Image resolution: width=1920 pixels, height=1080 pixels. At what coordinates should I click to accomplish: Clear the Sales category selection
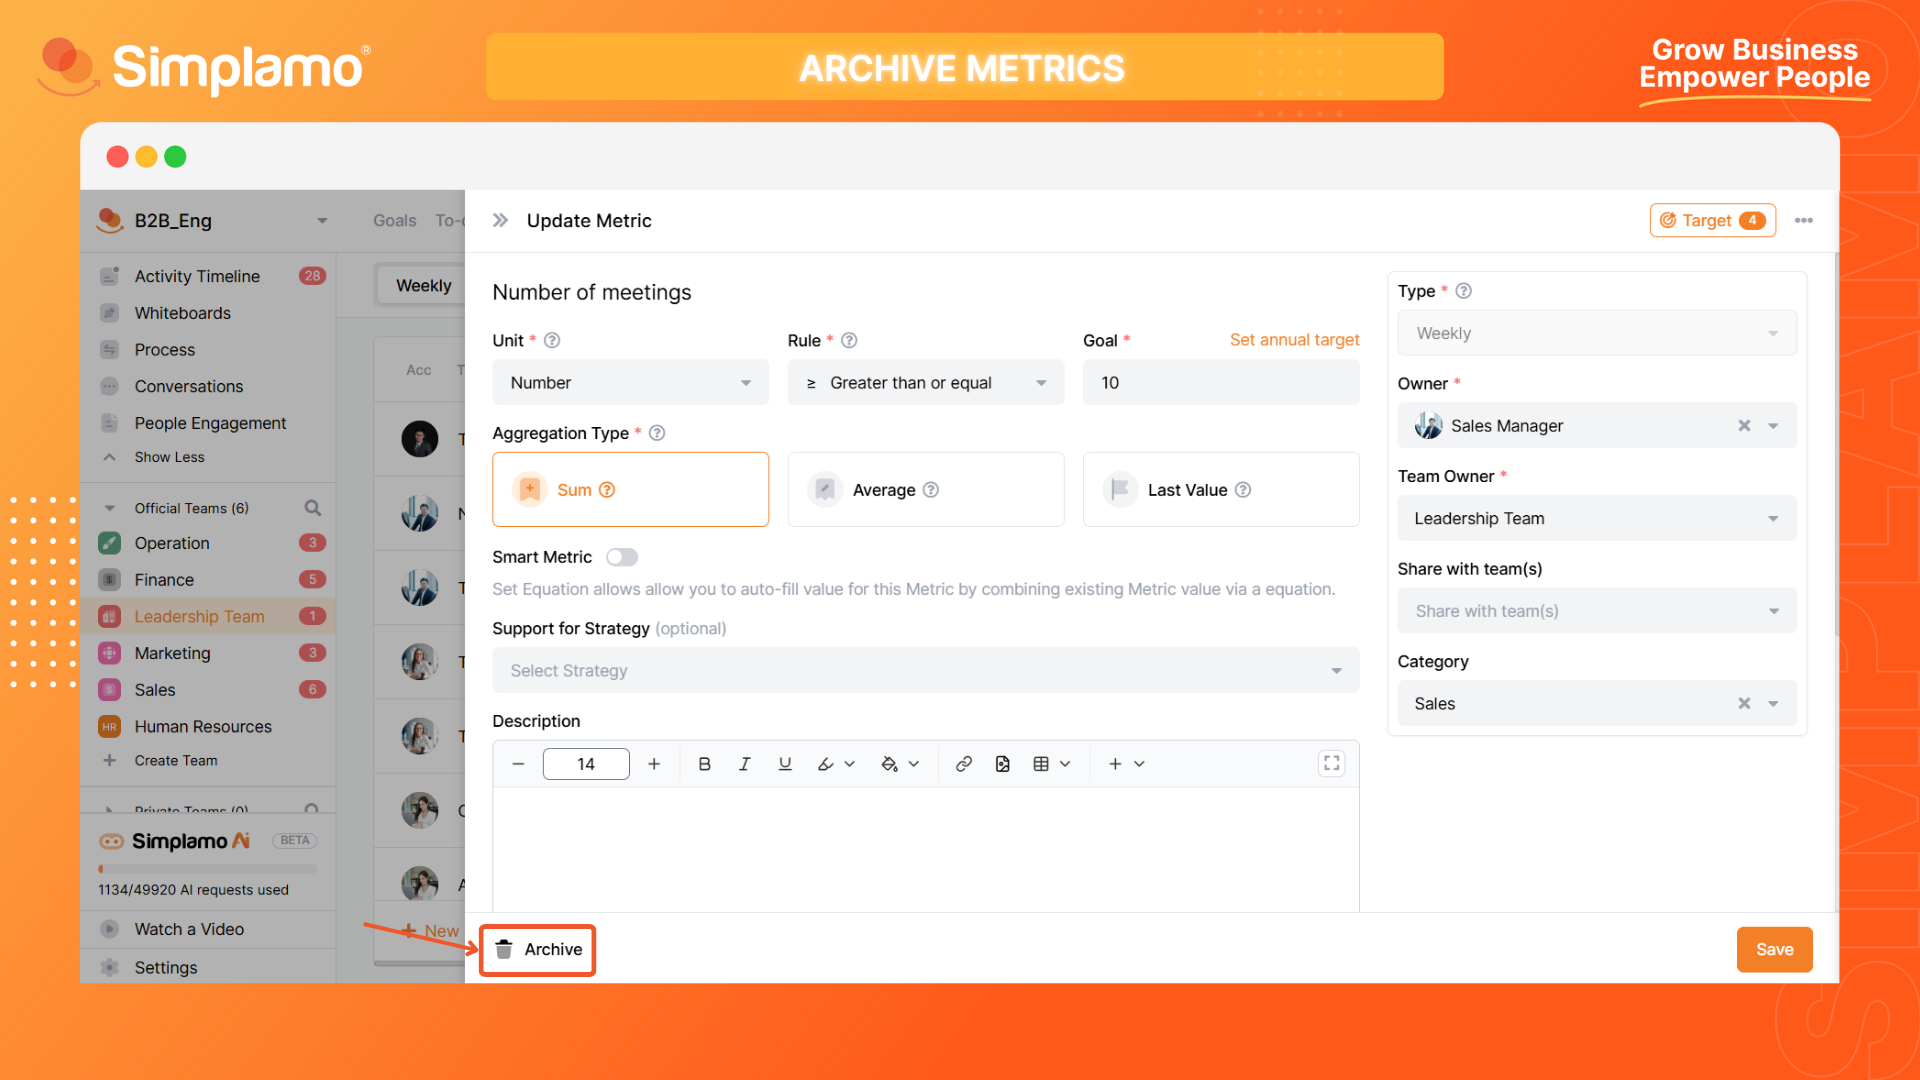coord(1744,704)
